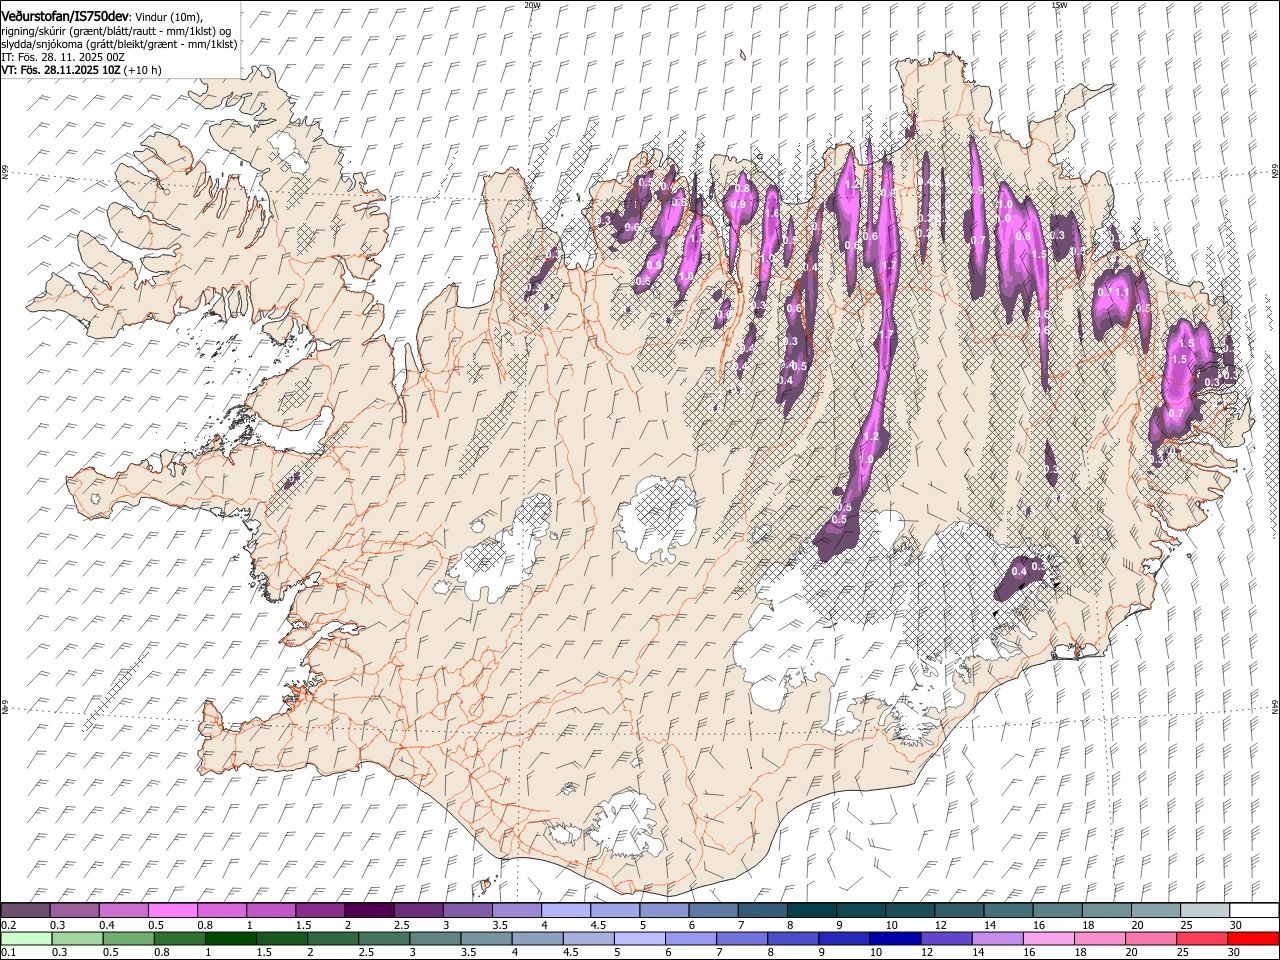Select the pale green 0.1–0.3 swatch in lower scale
The width and height of the screenshot is (1280, 960).
click(26, 939)
